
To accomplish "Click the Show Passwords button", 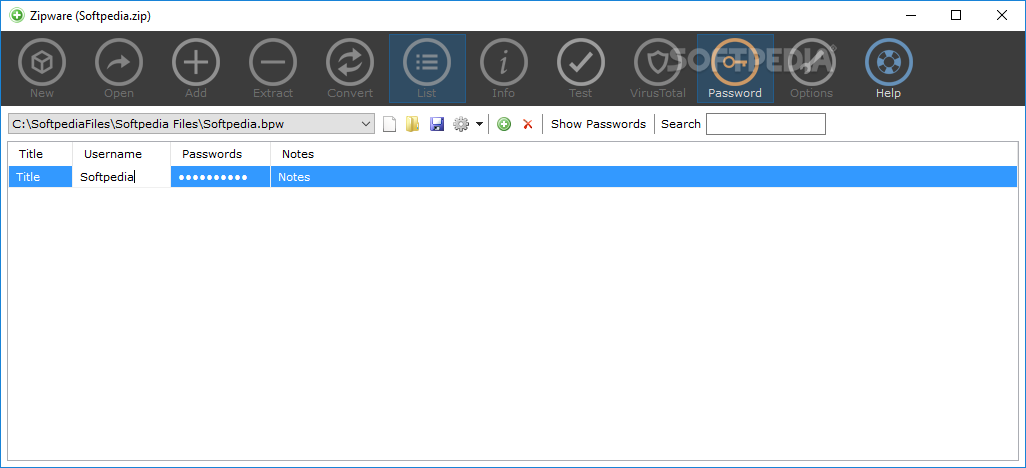I will (598, 124).
